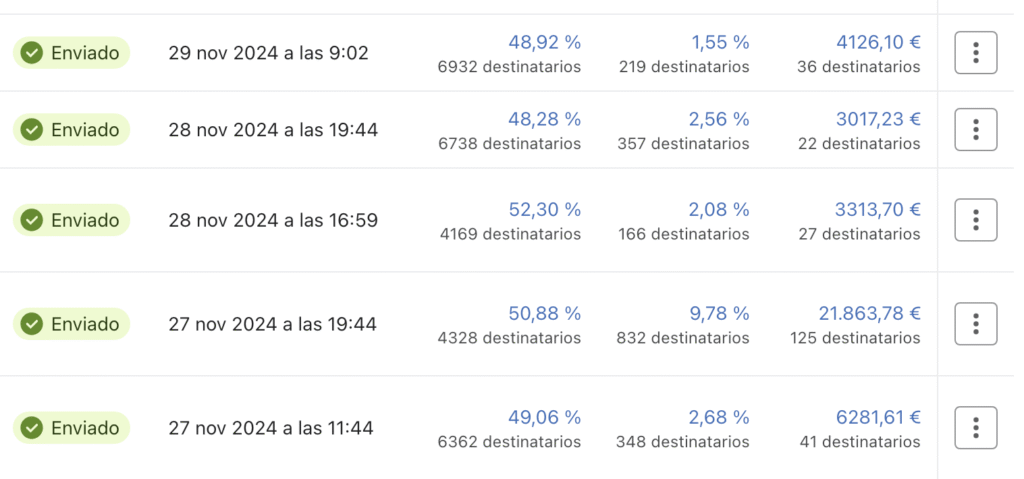Click the 2,56 % click rate link
This screenshot has height=479, width=1024.
pyautogui.click(x=719, y=119)
